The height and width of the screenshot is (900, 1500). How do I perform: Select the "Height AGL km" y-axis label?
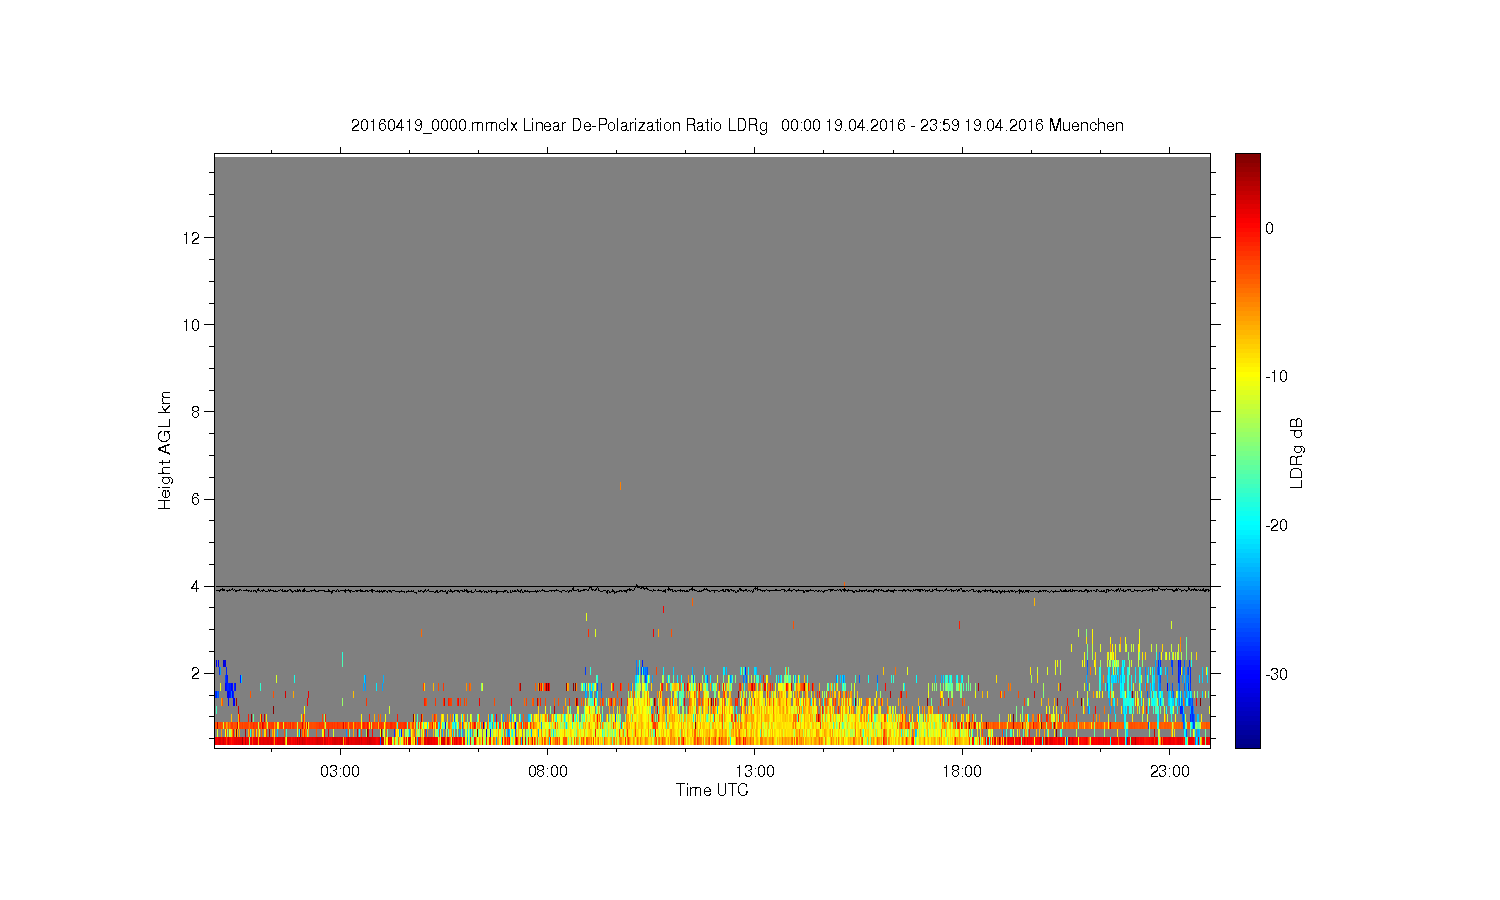165,450
